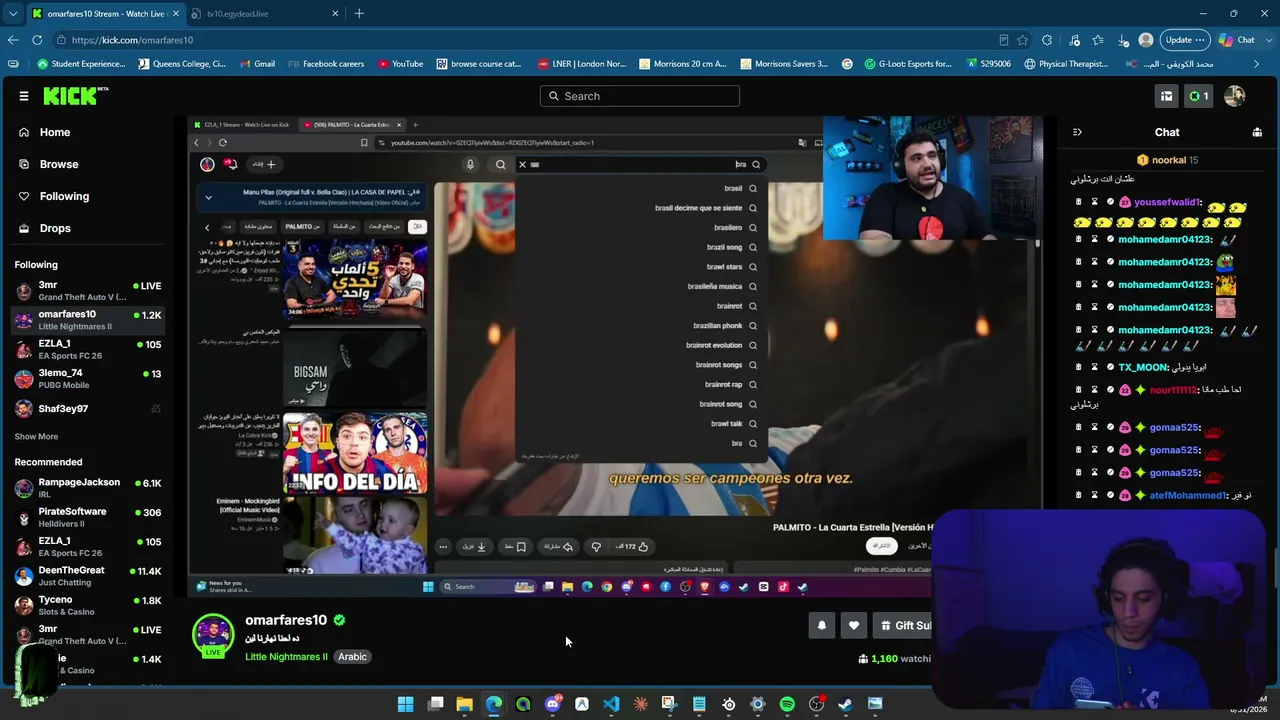Open the Kicks balance button showing 1
1280x720 pixels.
[1198, 96]
